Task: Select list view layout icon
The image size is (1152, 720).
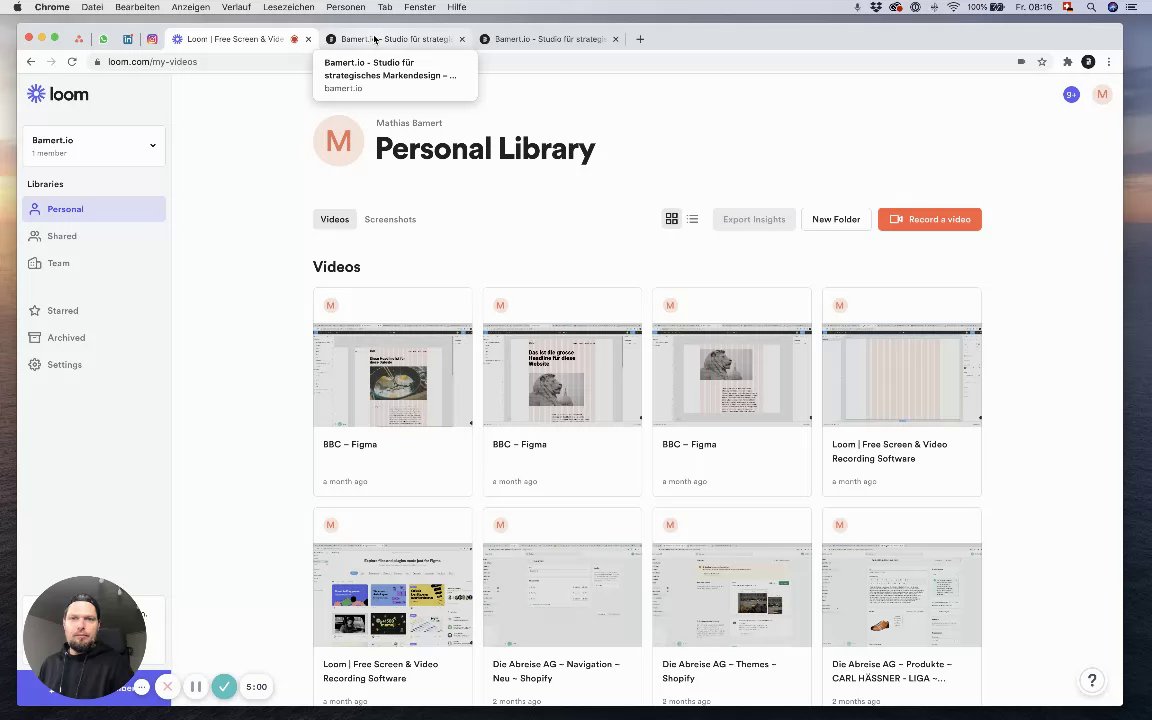Action: coord(693,219)
